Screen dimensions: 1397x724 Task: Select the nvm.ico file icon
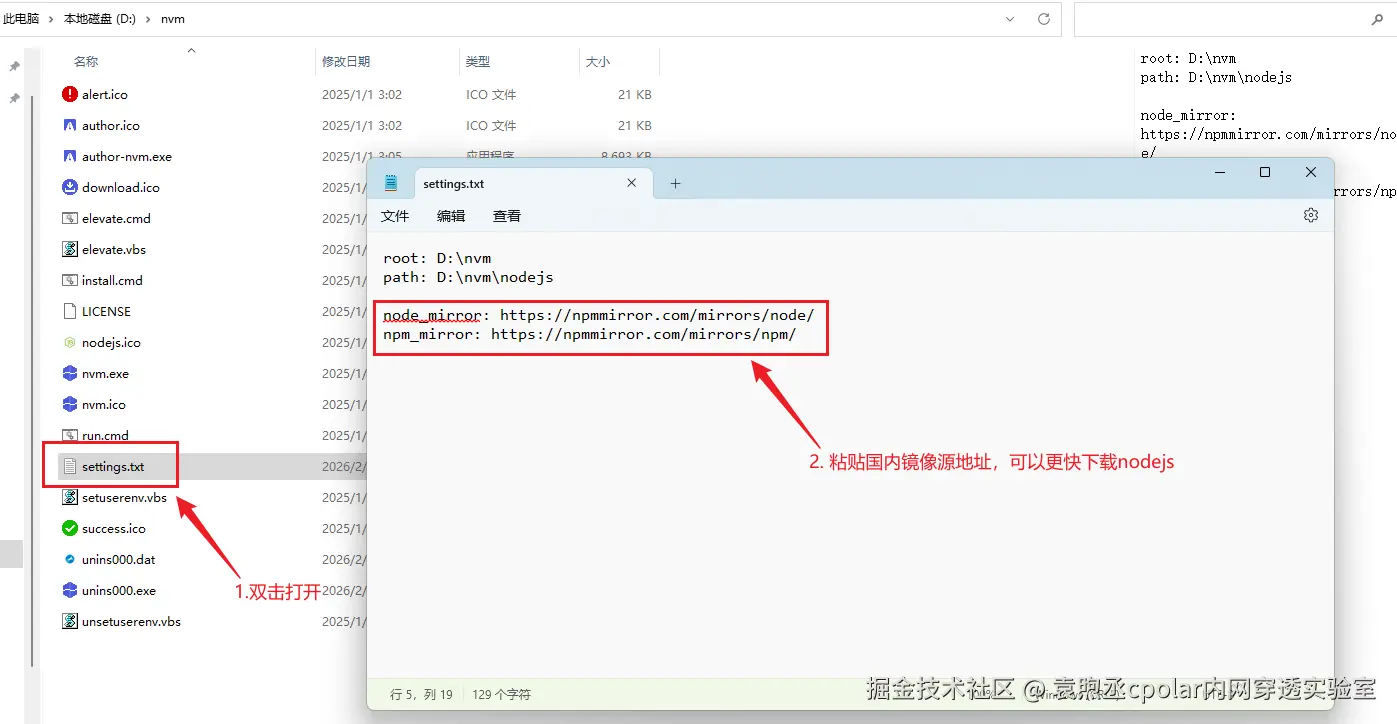69,404
